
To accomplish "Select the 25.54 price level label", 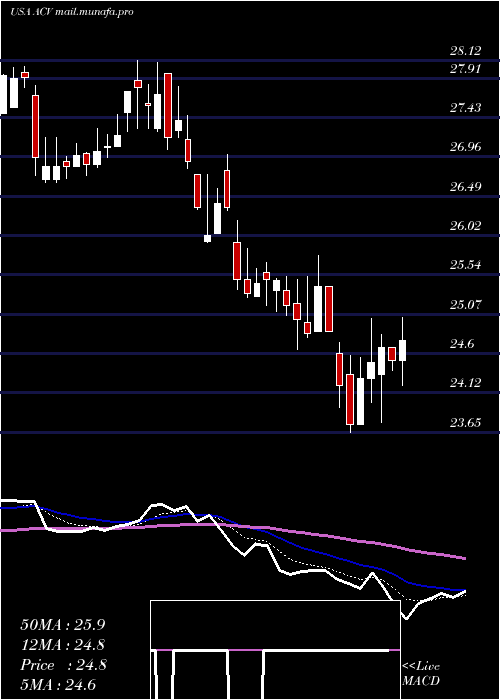I will (466, 265).
